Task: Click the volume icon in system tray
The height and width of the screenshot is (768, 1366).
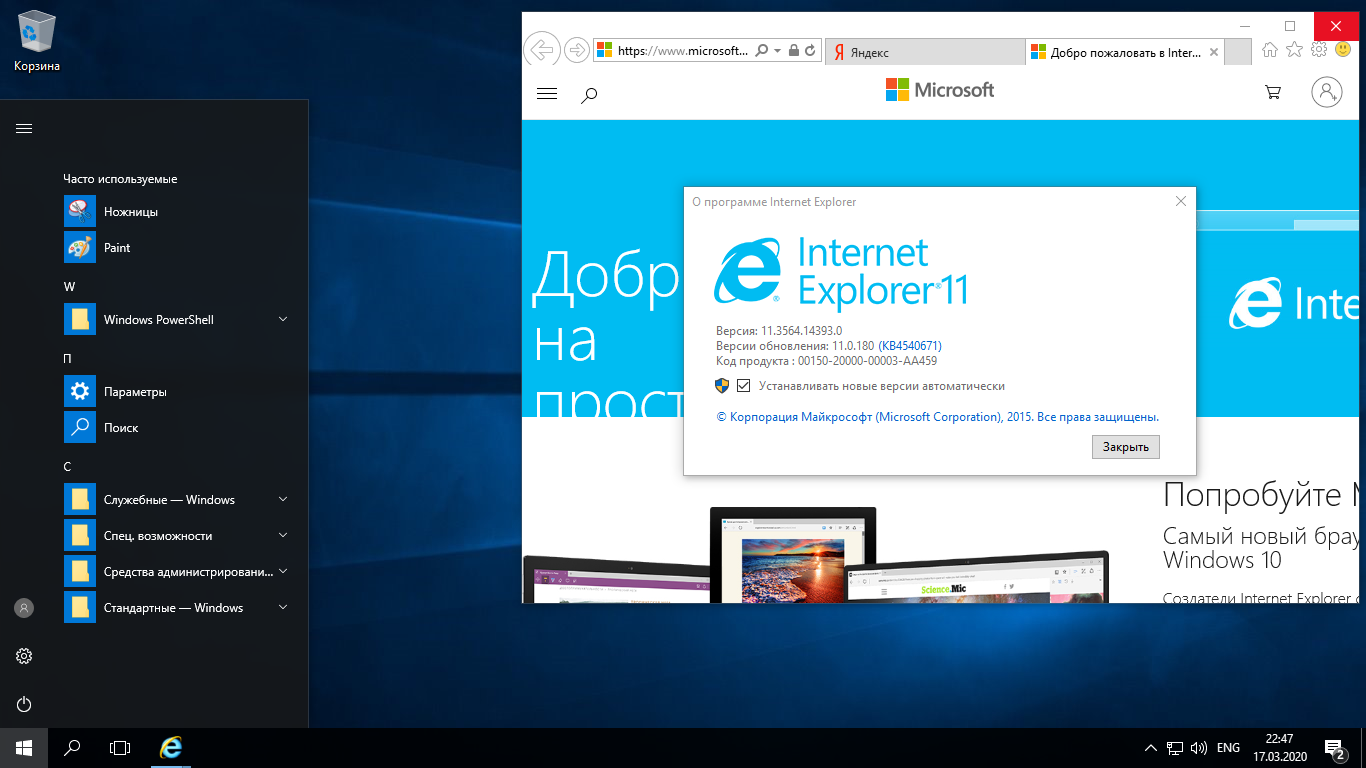Action: [x=1197, y=748]
